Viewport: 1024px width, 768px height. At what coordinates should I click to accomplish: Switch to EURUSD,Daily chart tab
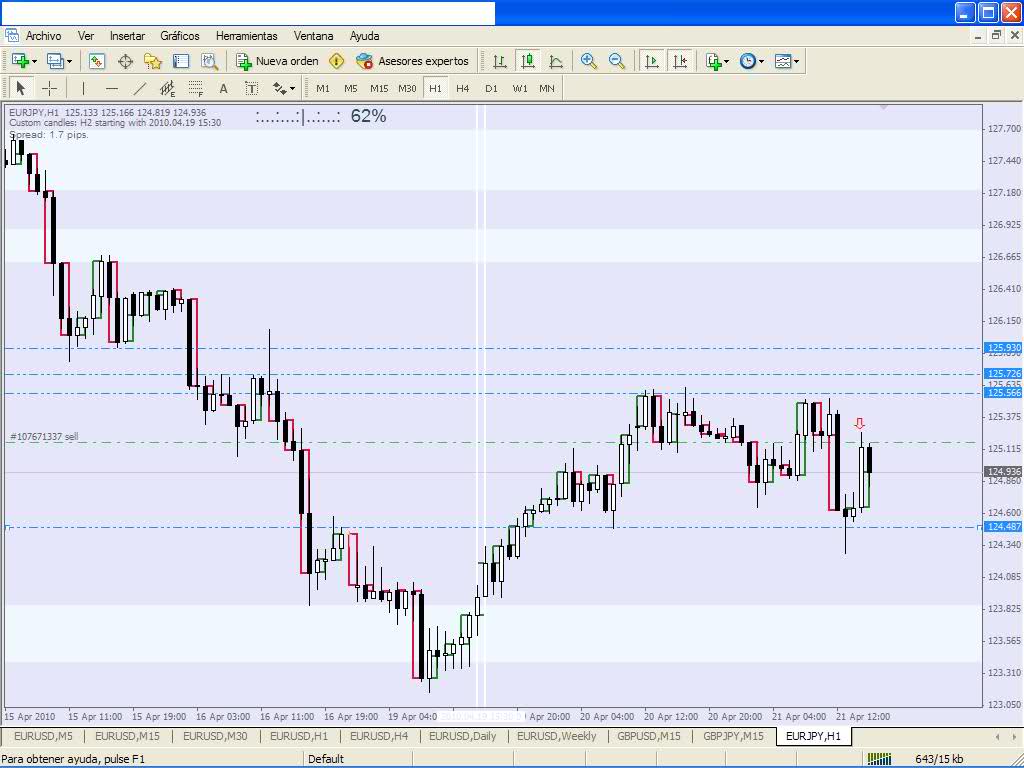click(462, 736)
